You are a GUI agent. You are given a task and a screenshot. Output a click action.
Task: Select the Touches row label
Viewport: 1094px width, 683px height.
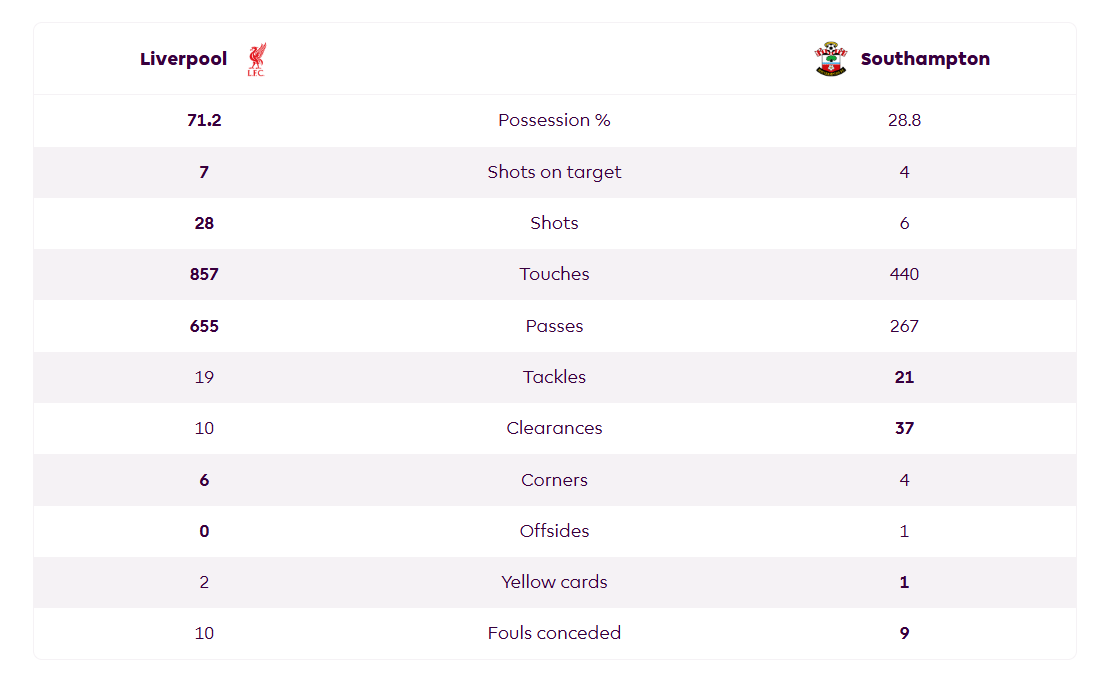(x=554, y=274)
